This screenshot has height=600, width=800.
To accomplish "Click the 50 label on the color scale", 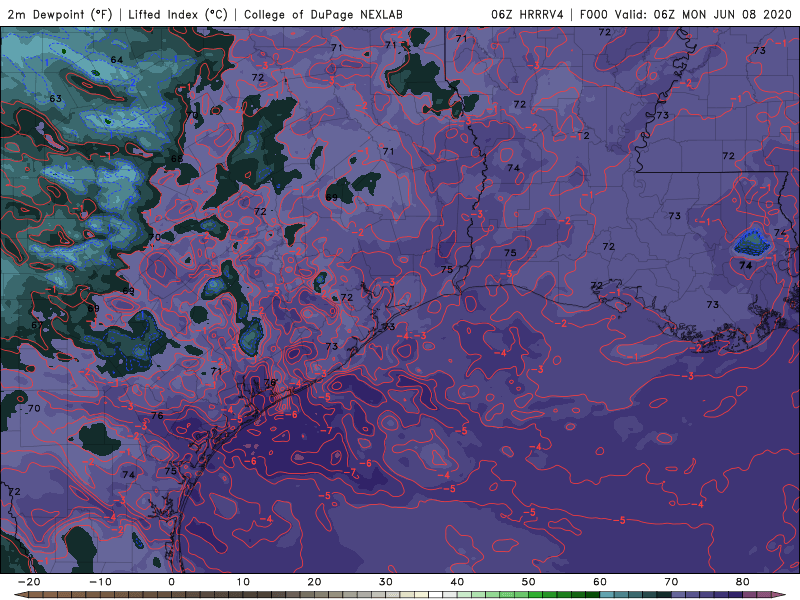I will tap(529, 582).
